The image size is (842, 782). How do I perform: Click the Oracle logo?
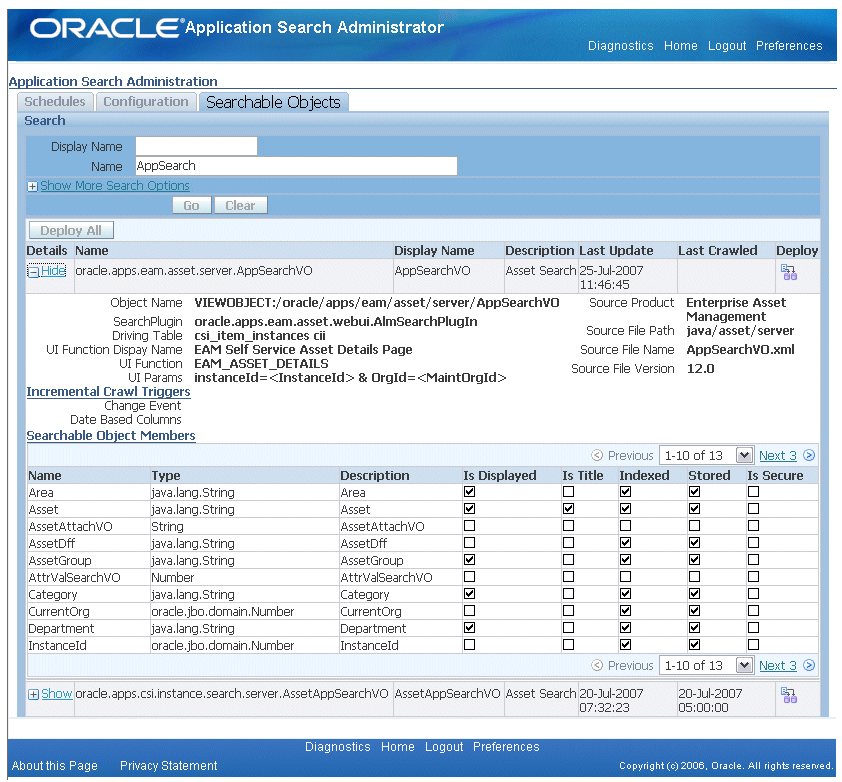pos(105,28)
